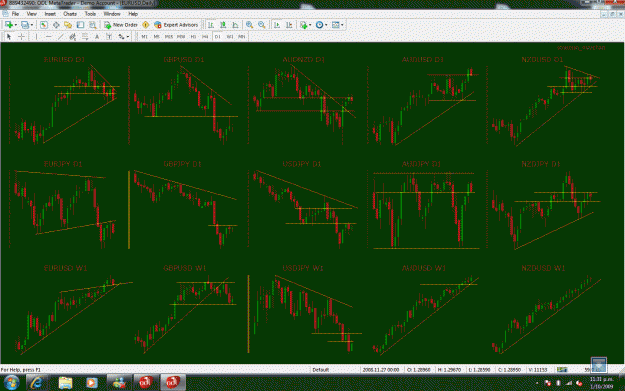Switch to Bar Chart type

point(211,25)
